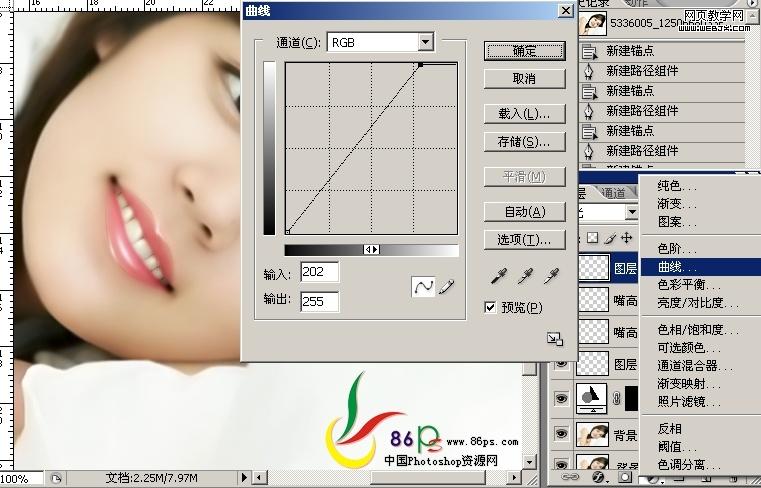Toggle the 预览 preview checkbox
761x488 pixels.
(x=490, y=307)
